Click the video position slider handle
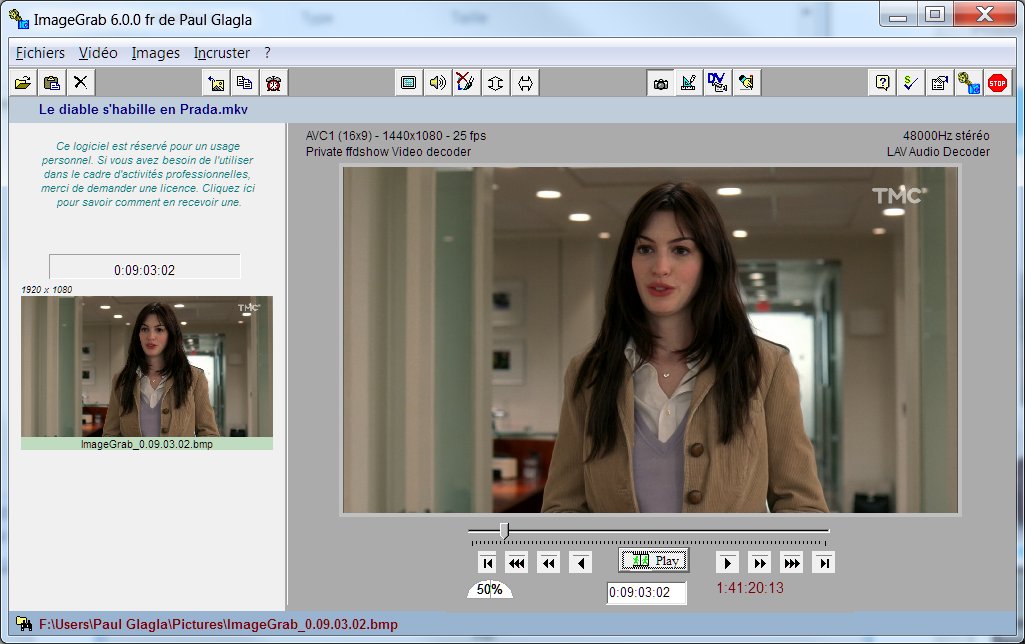 pos(504,531)
